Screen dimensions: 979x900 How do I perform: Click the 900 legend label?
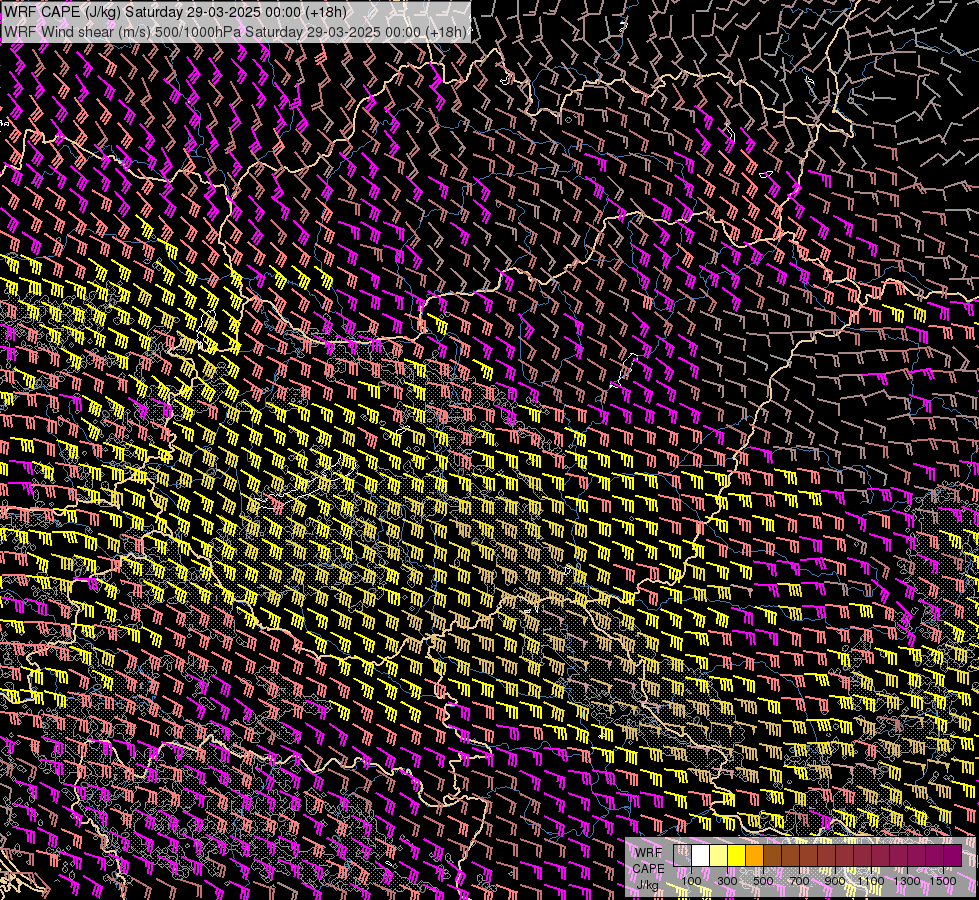tap(835, 881)
